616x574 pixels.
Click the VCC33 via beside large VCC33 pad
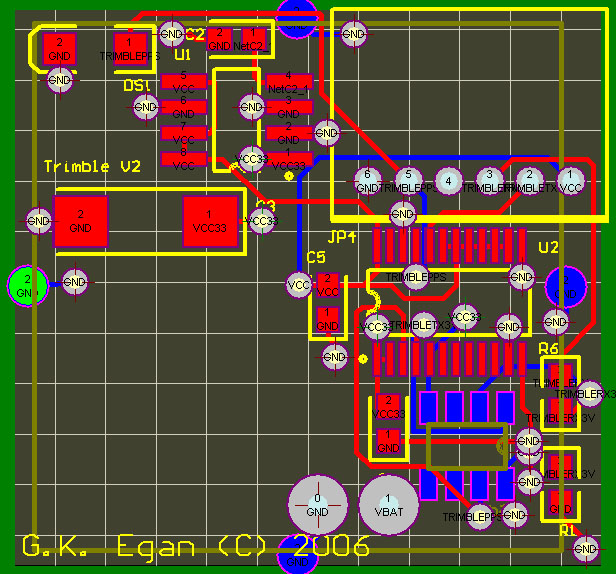tap(262, 221)
